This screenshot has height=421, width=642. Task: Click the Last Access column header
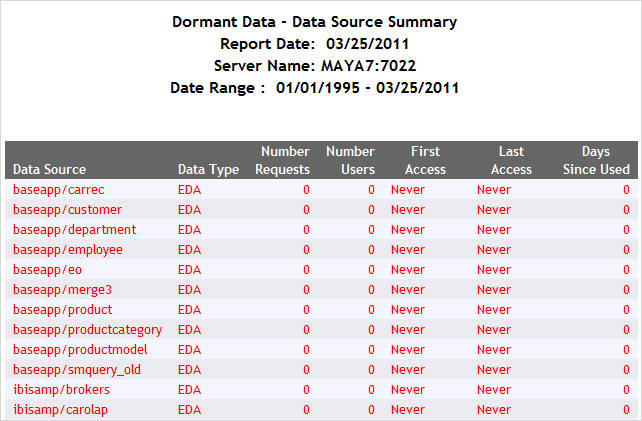[511, 161]
